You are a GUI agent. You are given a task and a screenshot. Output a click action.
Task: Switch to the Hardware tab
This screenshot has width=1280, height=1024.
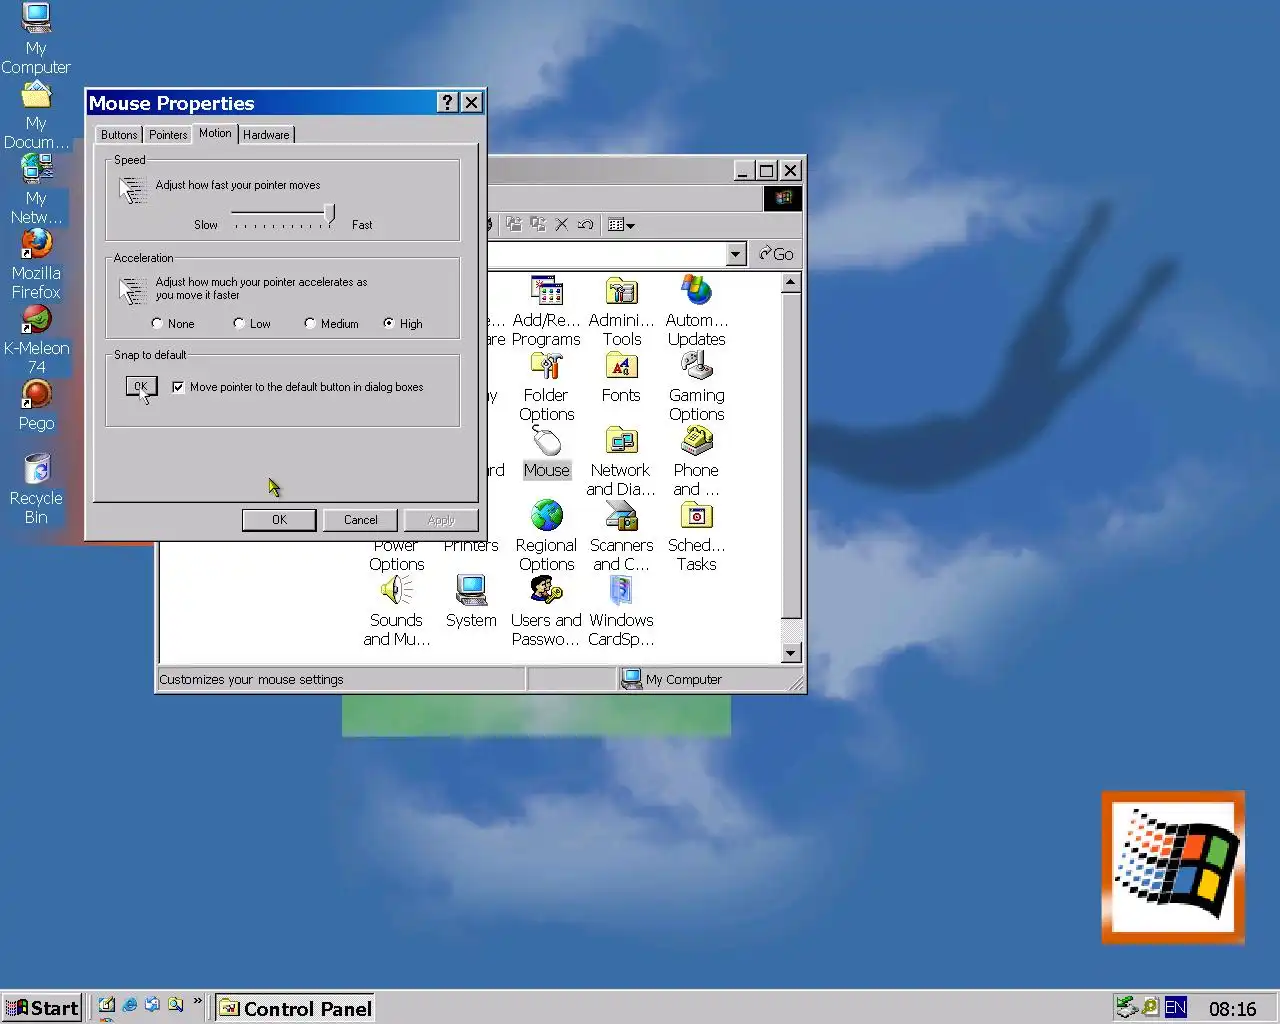point(266,135)
